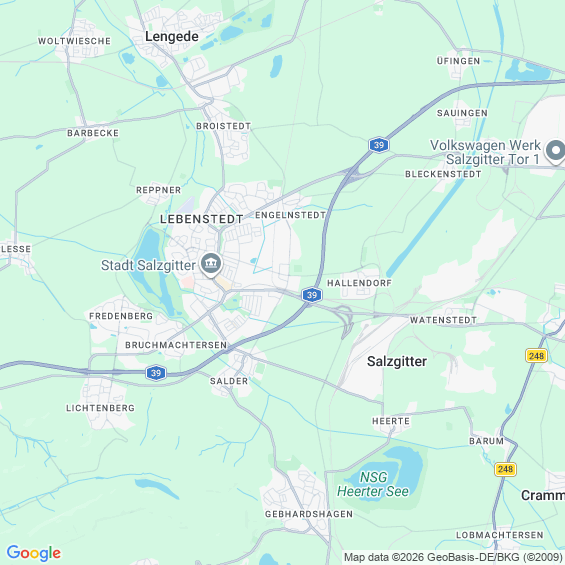
Task: Click the Map data copyright text
Action: (454, 557)
